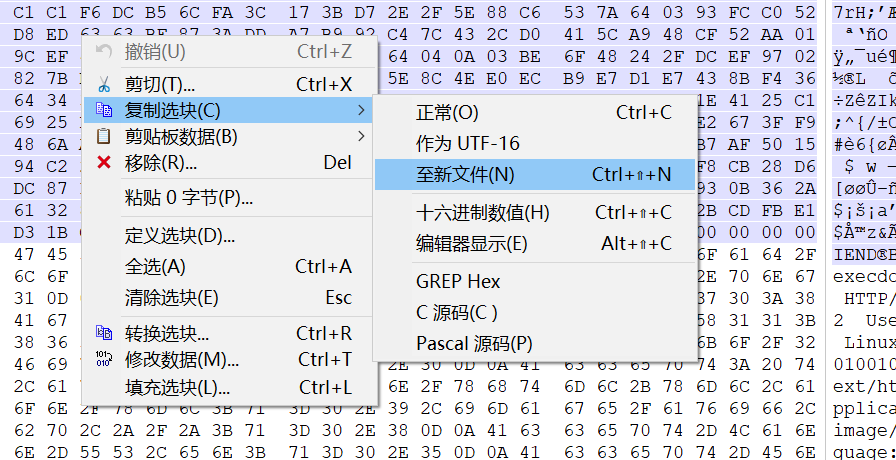Viewport: 896px width, 460px height.
Task: Click the Convert Block (转换选块) icon
Action: [x=103, y=334]
